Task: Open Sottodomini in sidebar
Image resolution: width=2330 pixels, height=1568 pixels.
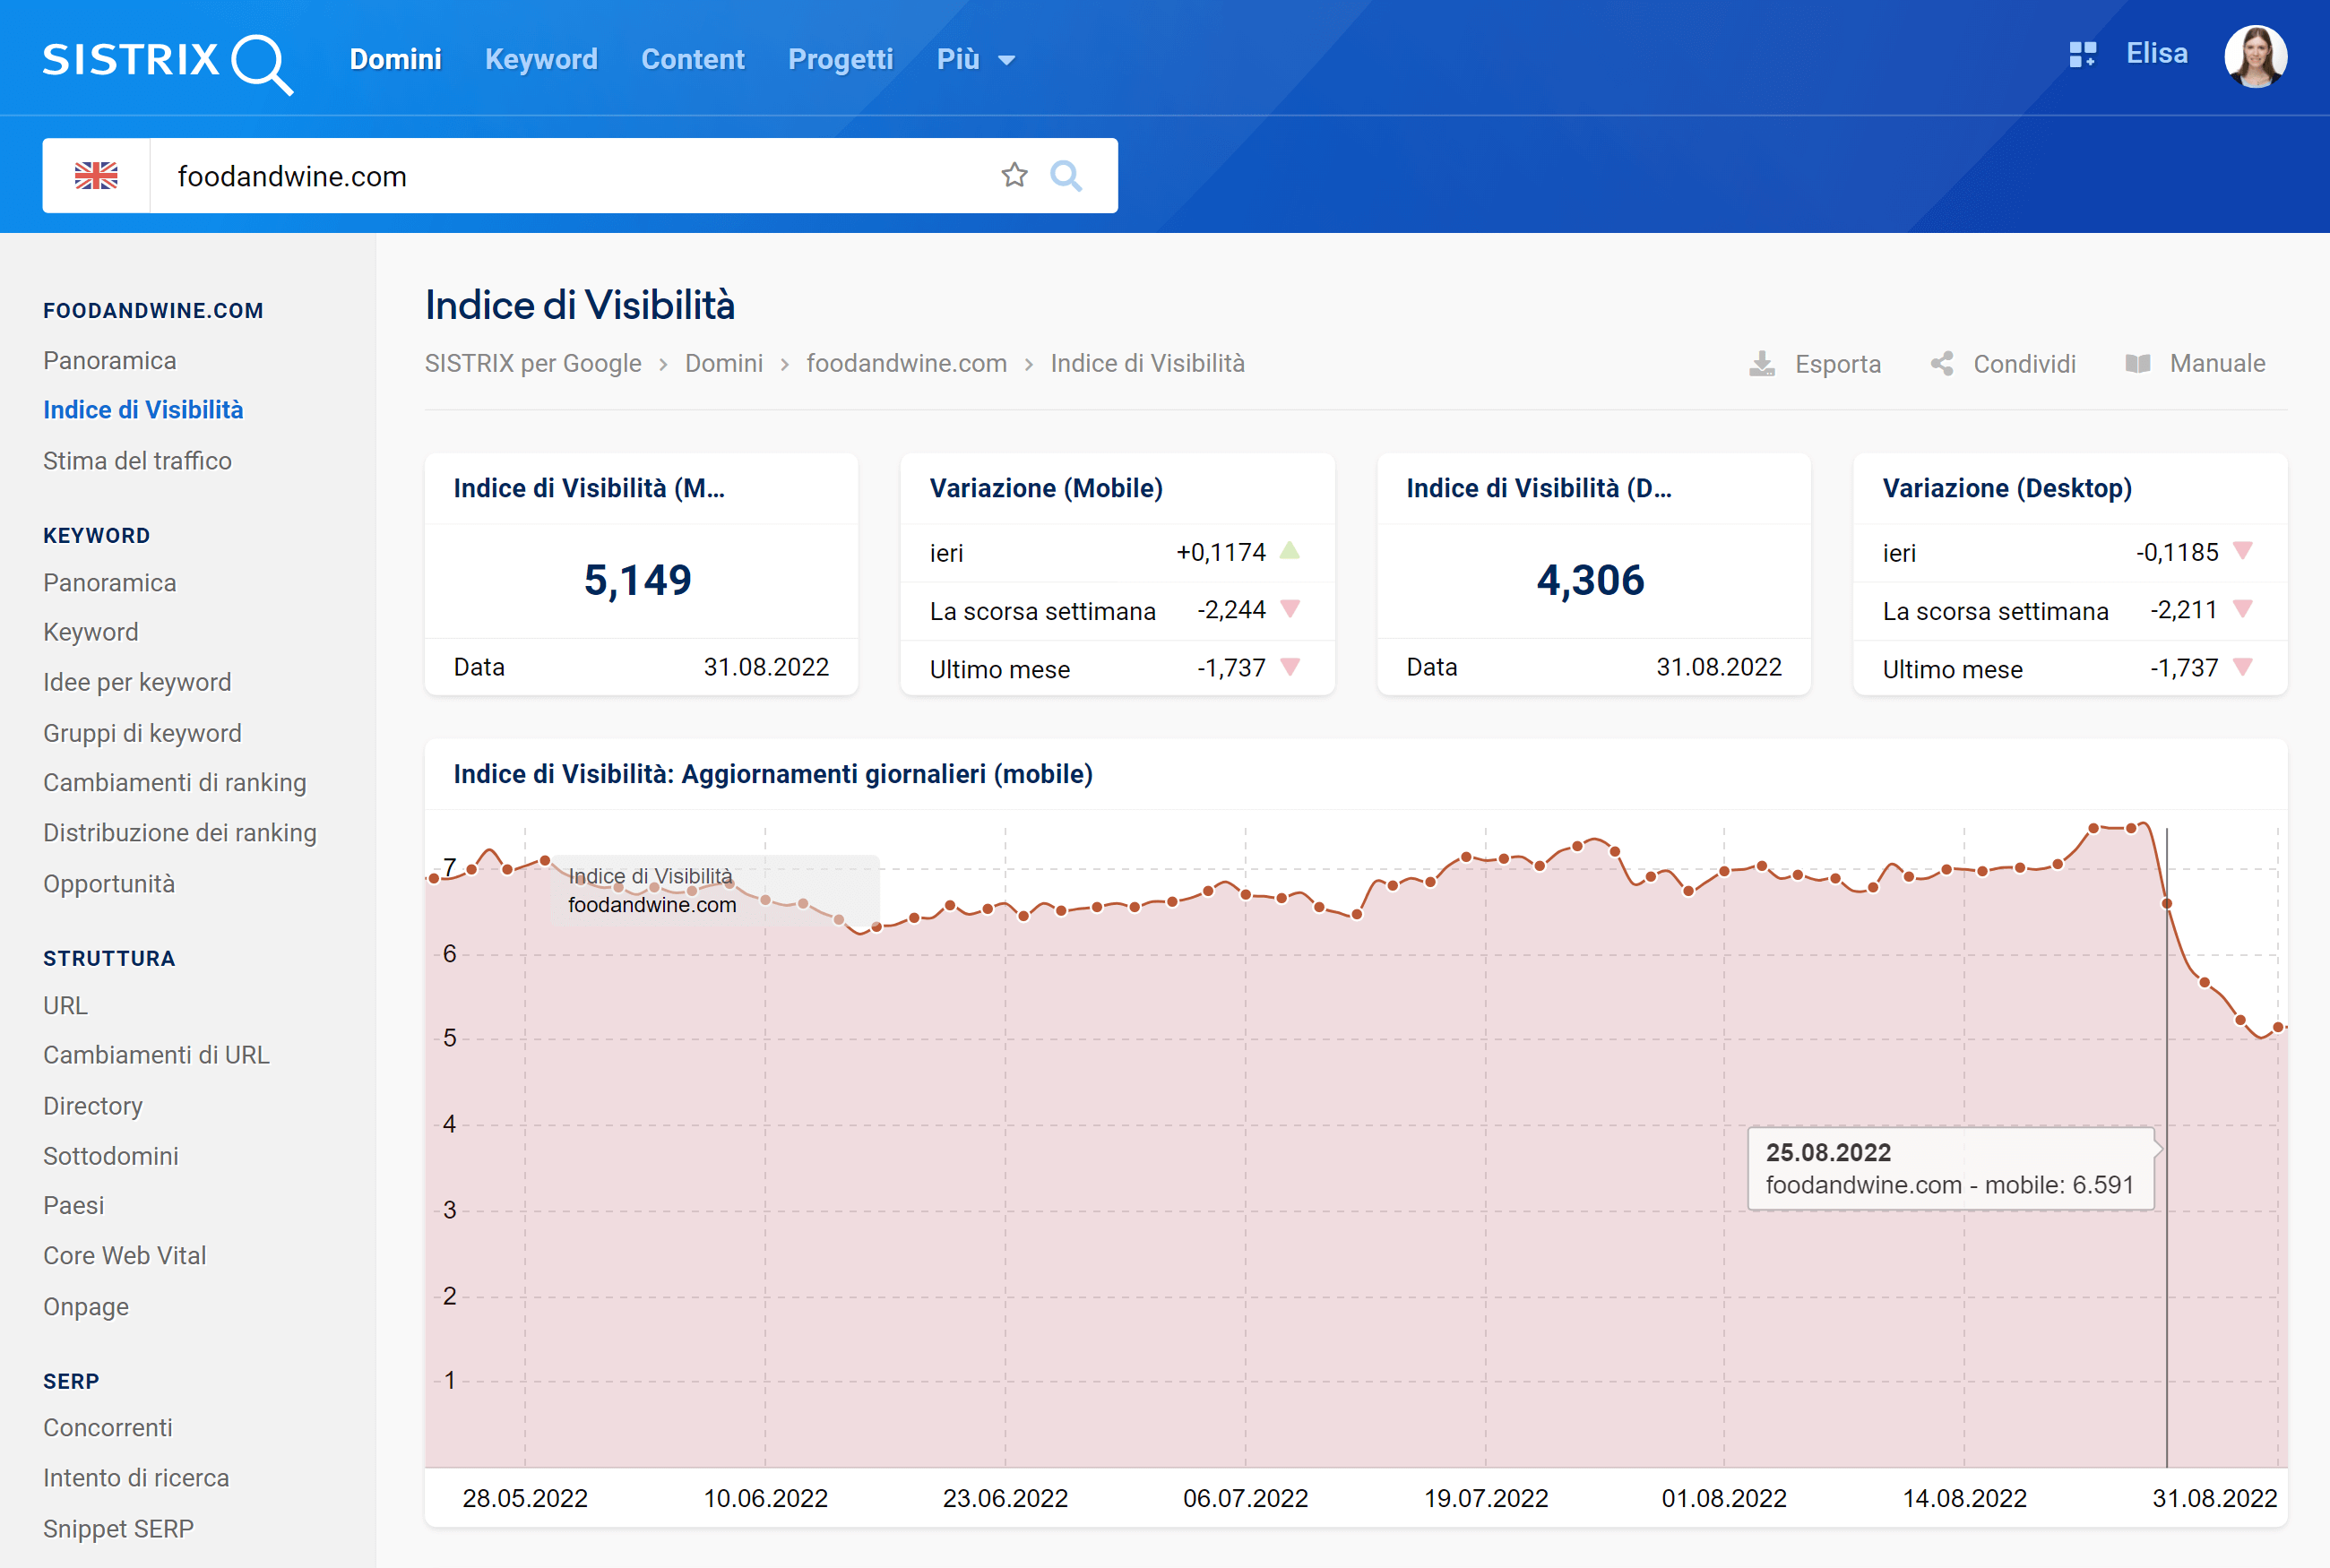Action: point(111,1156)
